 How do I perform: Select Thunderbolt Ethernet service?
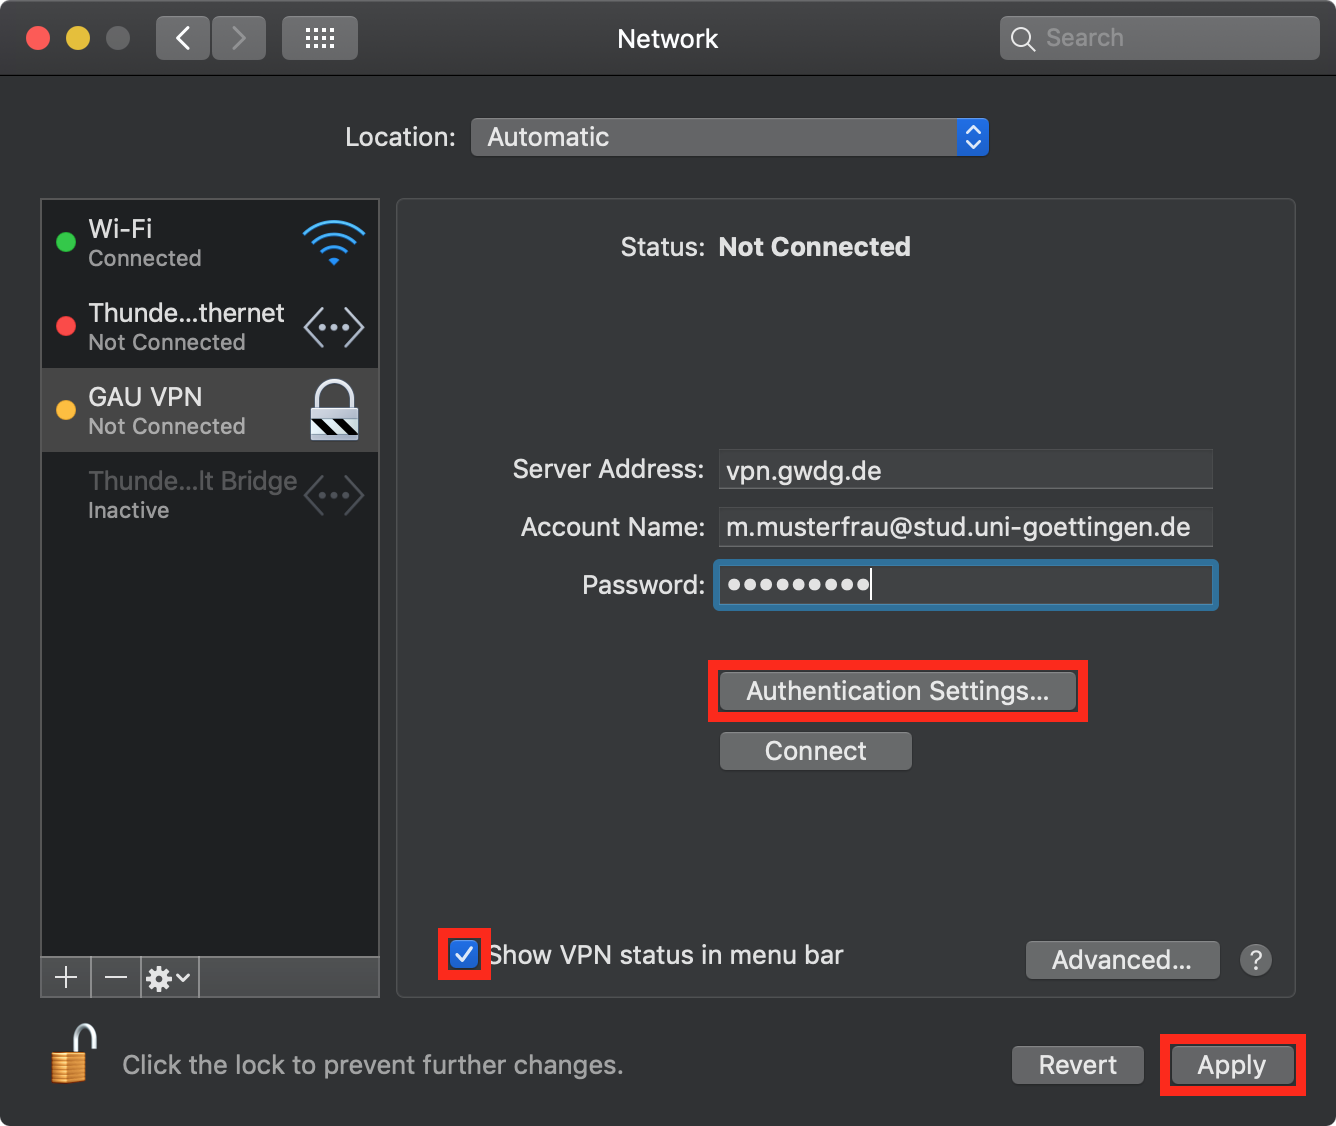click(210, 326)
